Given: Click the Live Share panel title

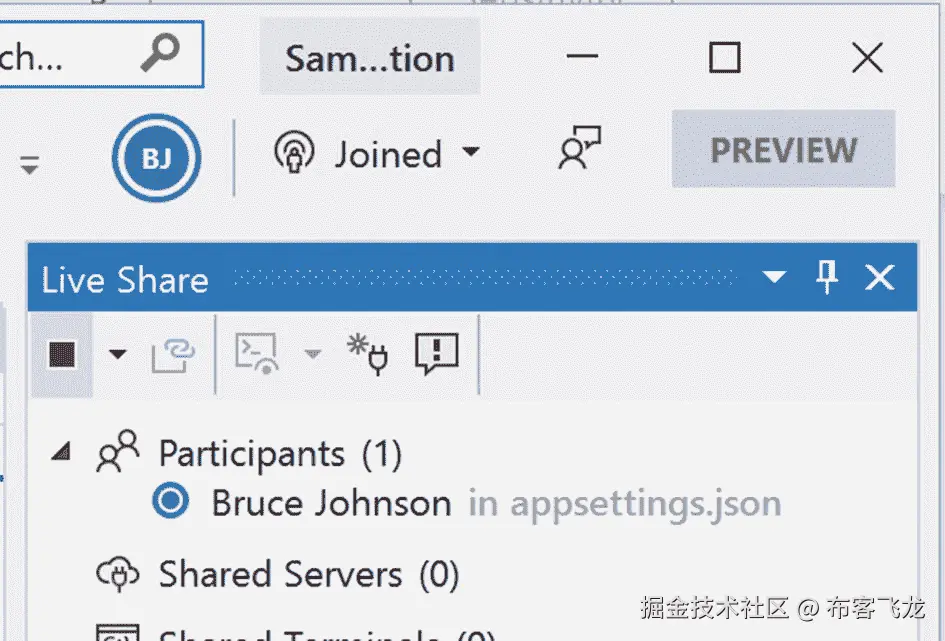Looking at the screenshot, I should (125, 281).
